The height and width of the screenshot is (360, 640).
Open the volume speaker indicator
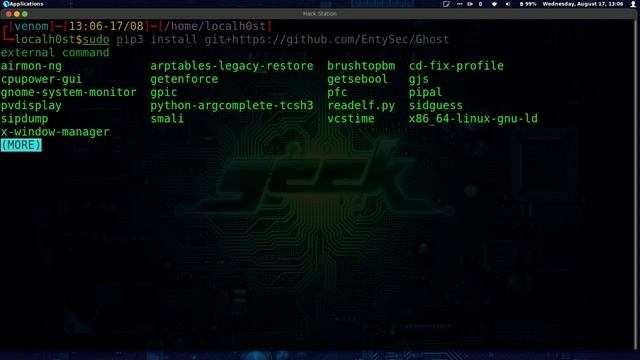[x=508, y=4]
